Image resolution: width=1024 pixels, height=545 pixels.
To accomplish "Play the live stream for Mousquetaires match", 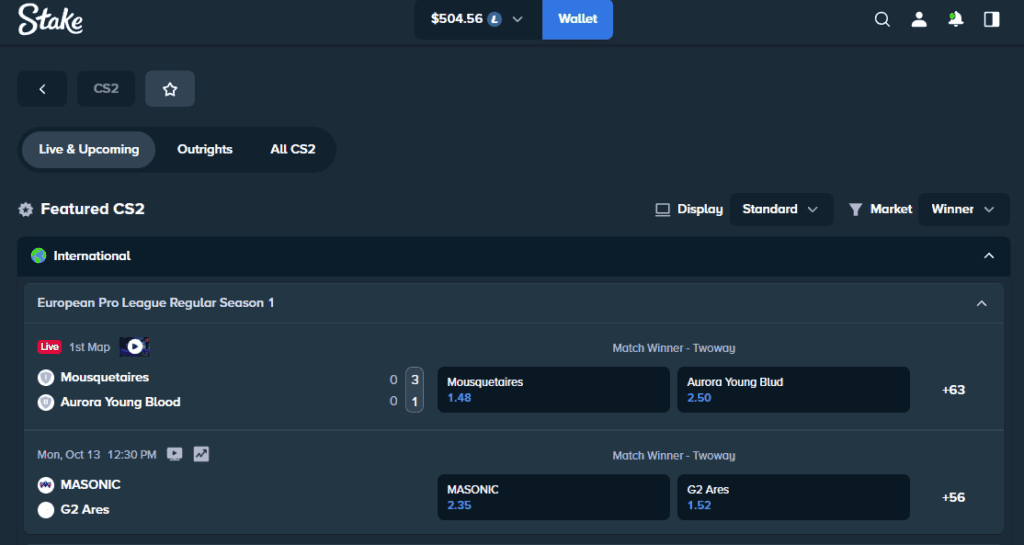I will point(134,347).
